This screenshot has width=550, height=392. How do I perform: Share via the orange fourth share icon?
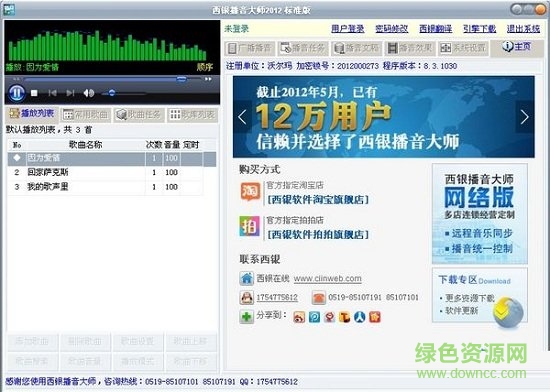click(344, 317)
